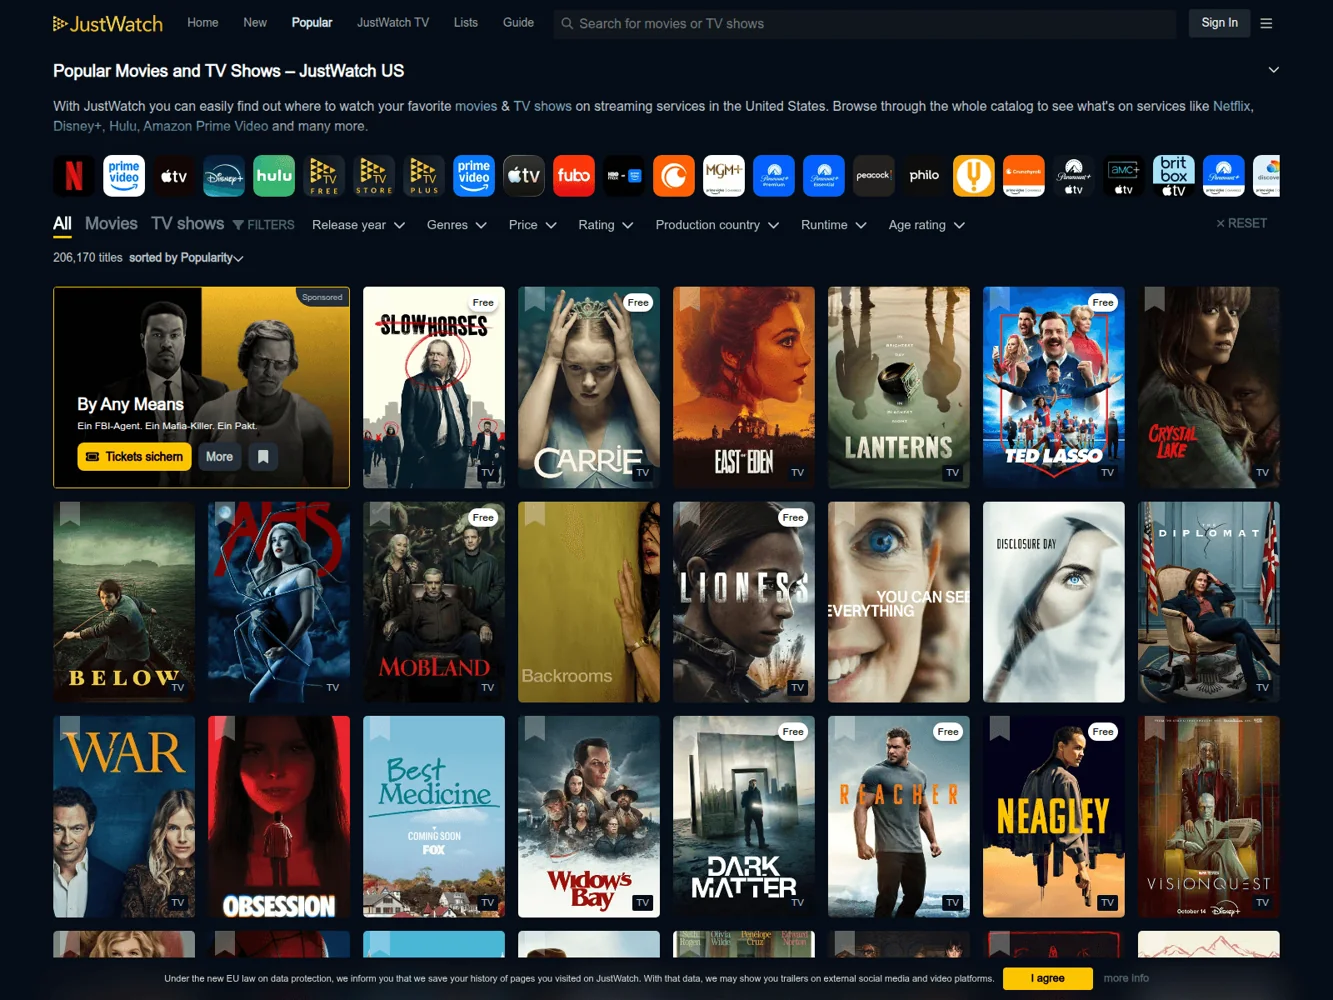Open the JustWatch TV nav item
1333x1000 pixels.
[x=393, y=22]
